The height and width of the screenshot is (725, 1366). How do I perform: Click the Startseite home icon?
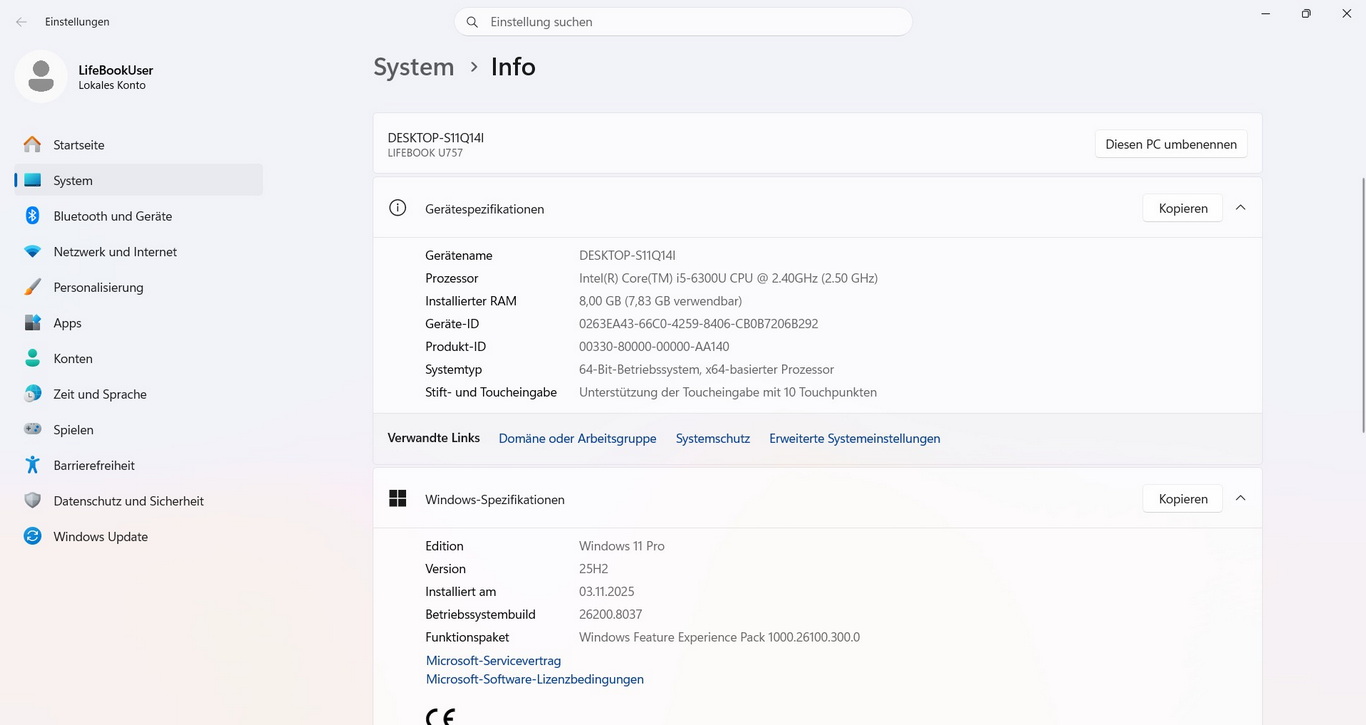pyautogui.click(x=33, y=145)
